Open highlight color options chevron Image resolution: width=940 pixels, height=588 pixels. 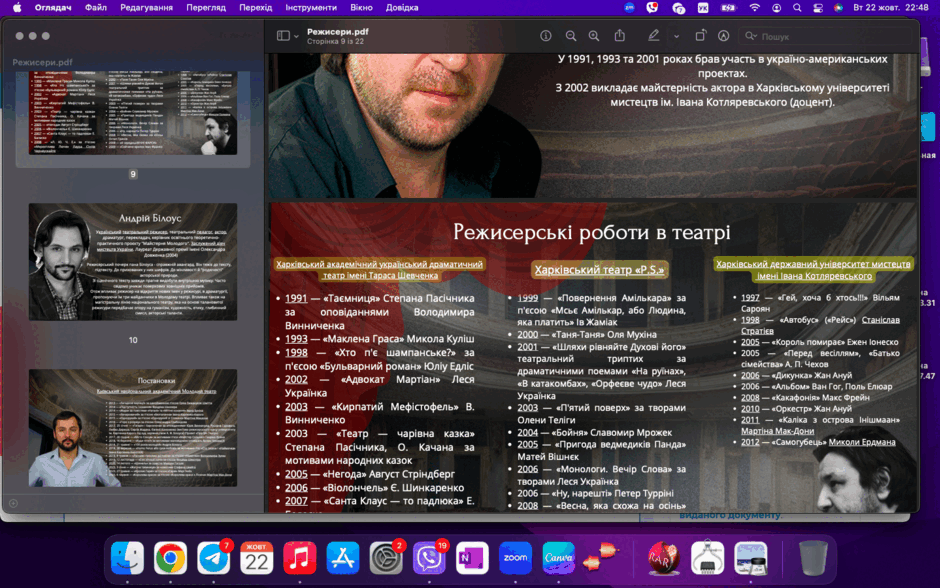[676, 37]
